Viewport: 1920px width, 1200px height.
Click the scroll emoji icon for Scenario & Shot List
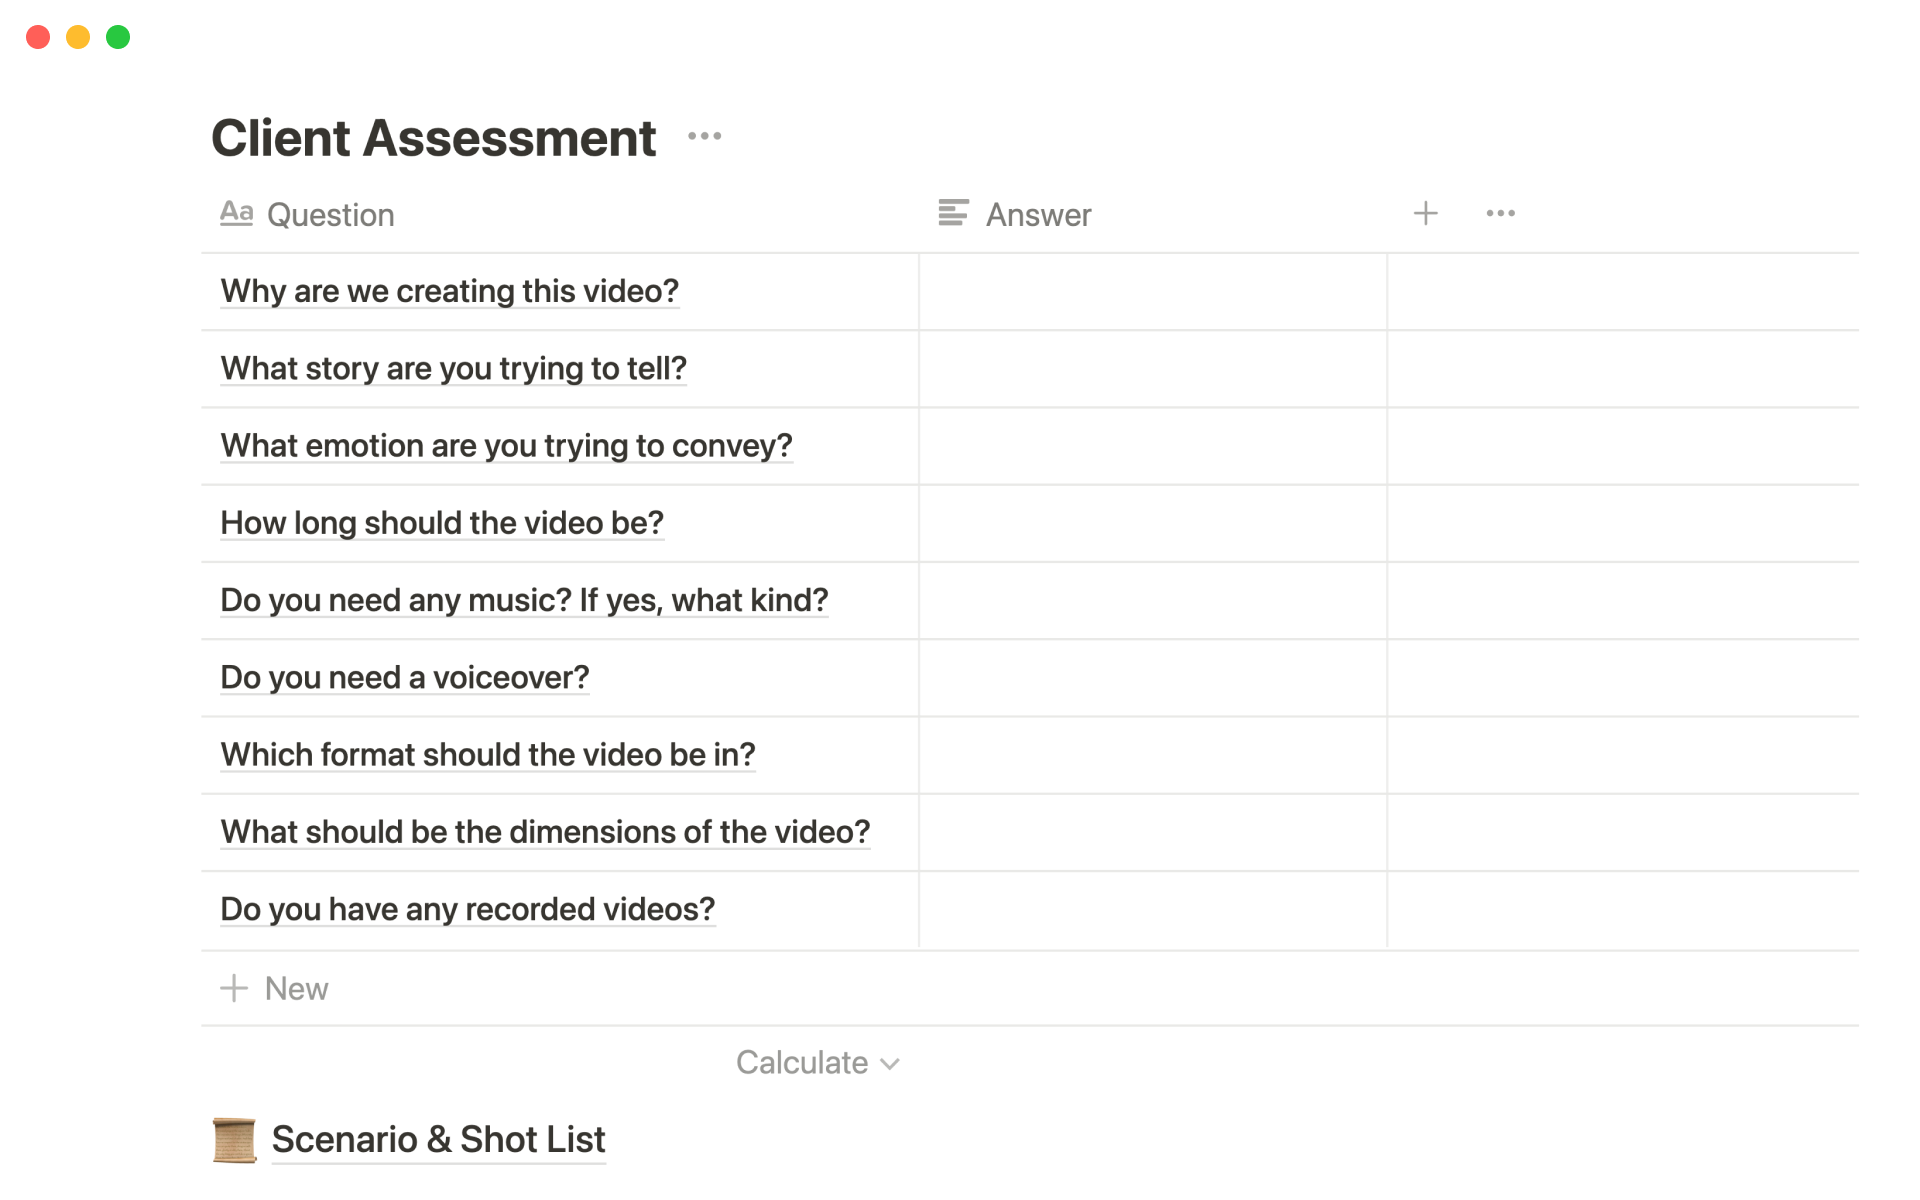click(235, 1140)
